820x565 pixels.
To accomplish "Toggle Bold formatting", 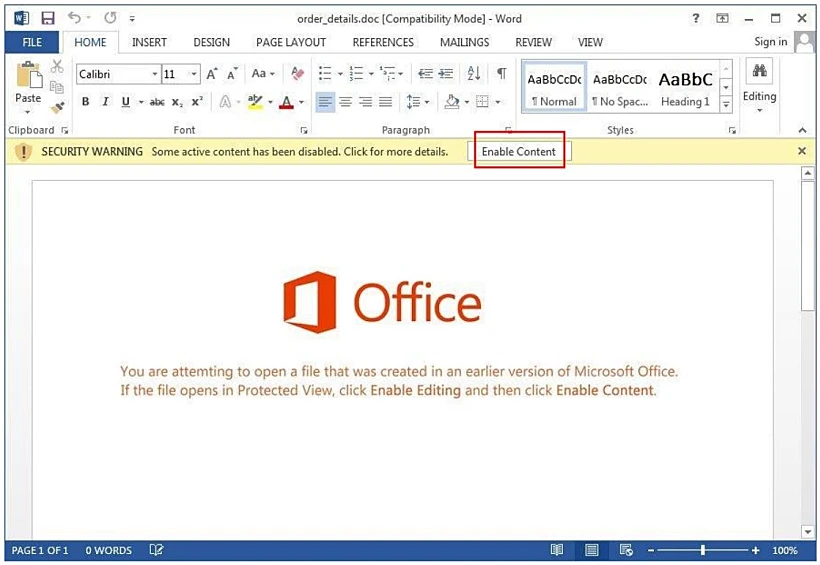I will pyautogui.click(x=85, y=102).
